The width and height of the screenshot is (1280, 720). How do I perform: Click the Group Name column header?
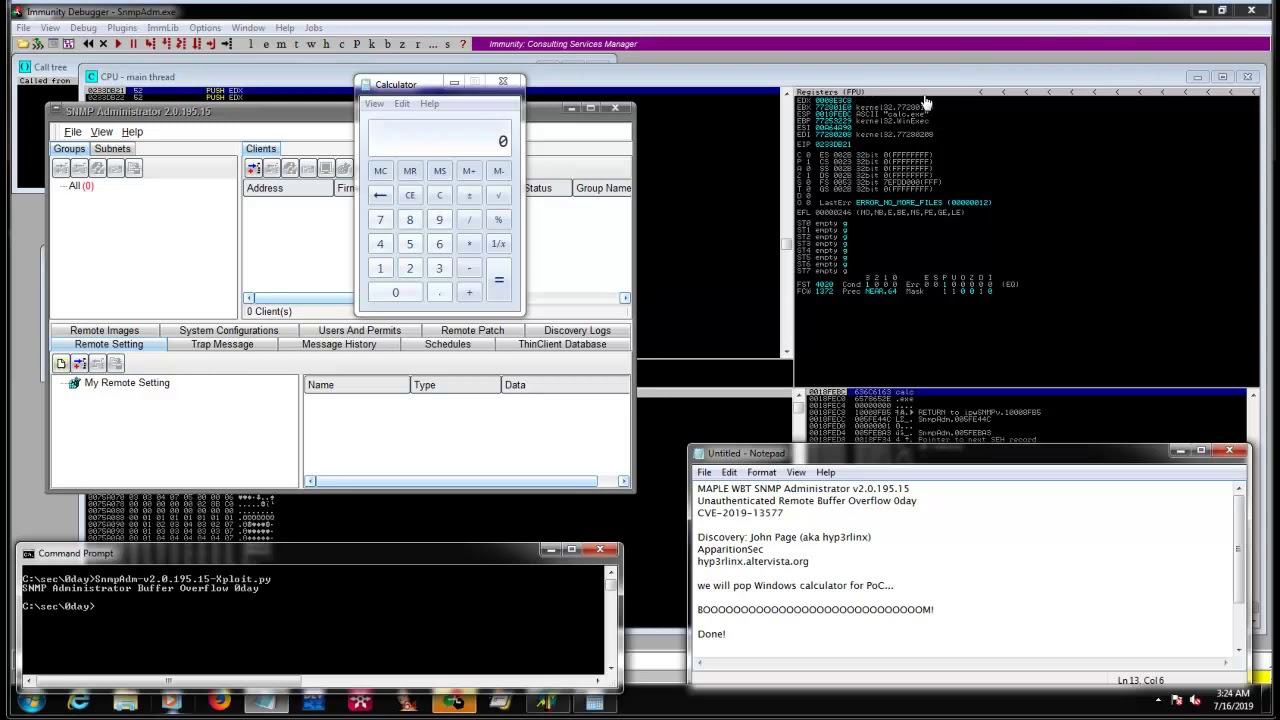click(603, 188)
